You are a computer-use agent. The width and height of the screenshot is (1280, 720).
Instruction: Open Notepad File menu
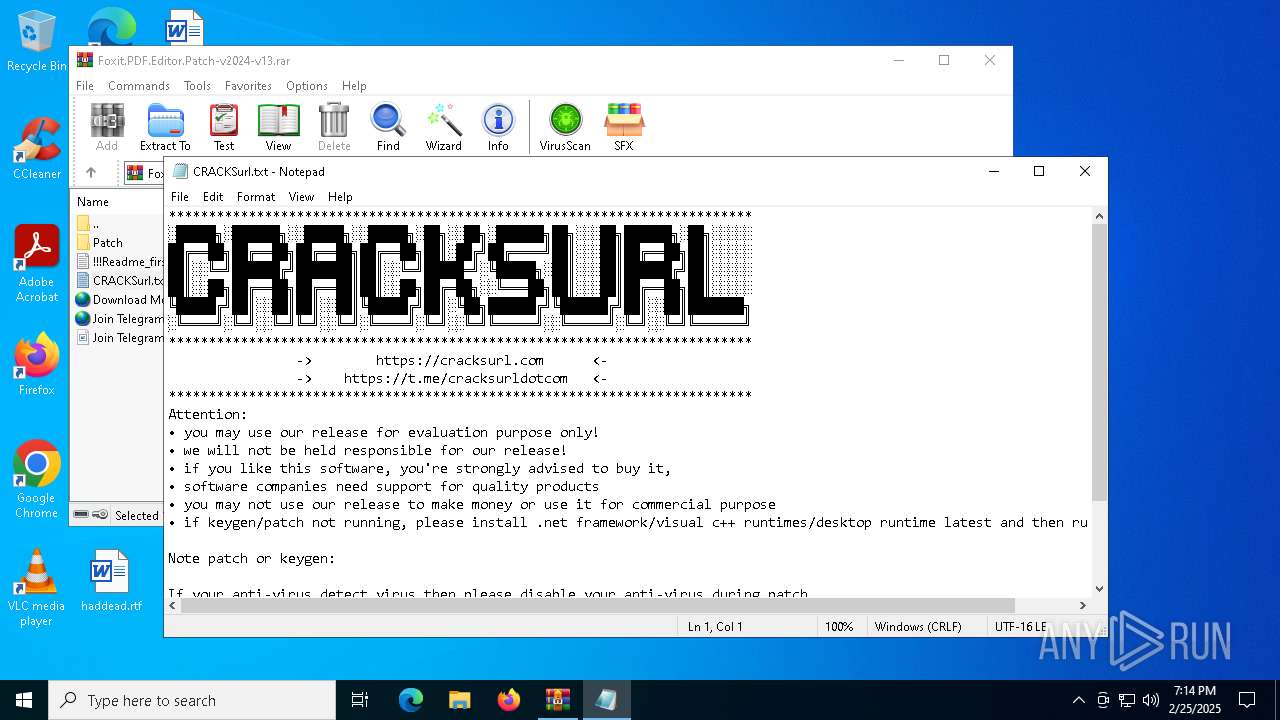[180, 197]
